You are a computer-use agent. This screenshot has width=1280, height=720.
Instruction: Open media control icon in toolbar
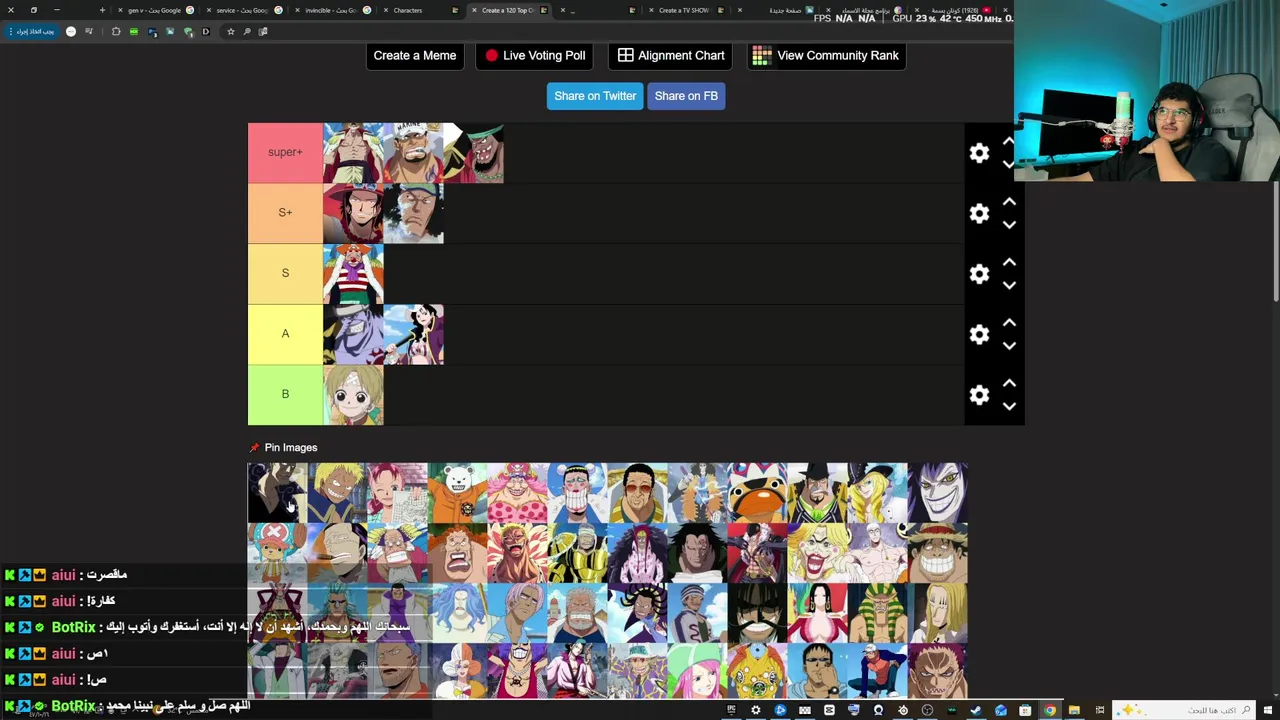89,31
